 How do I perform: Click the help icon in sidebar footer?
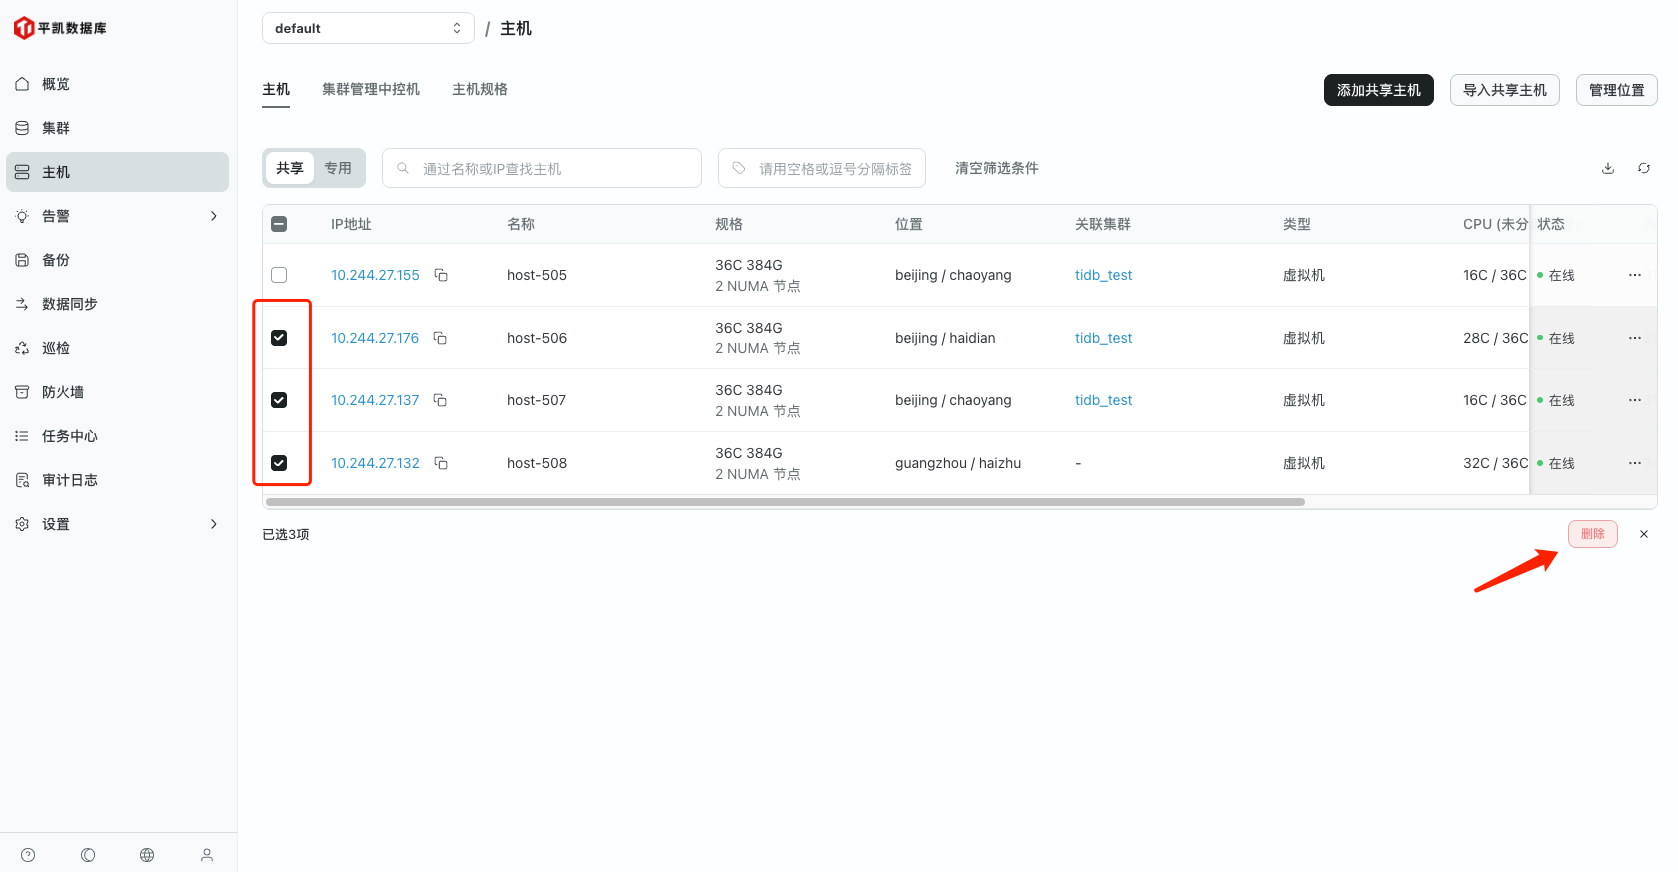click(x=28, y=855)
